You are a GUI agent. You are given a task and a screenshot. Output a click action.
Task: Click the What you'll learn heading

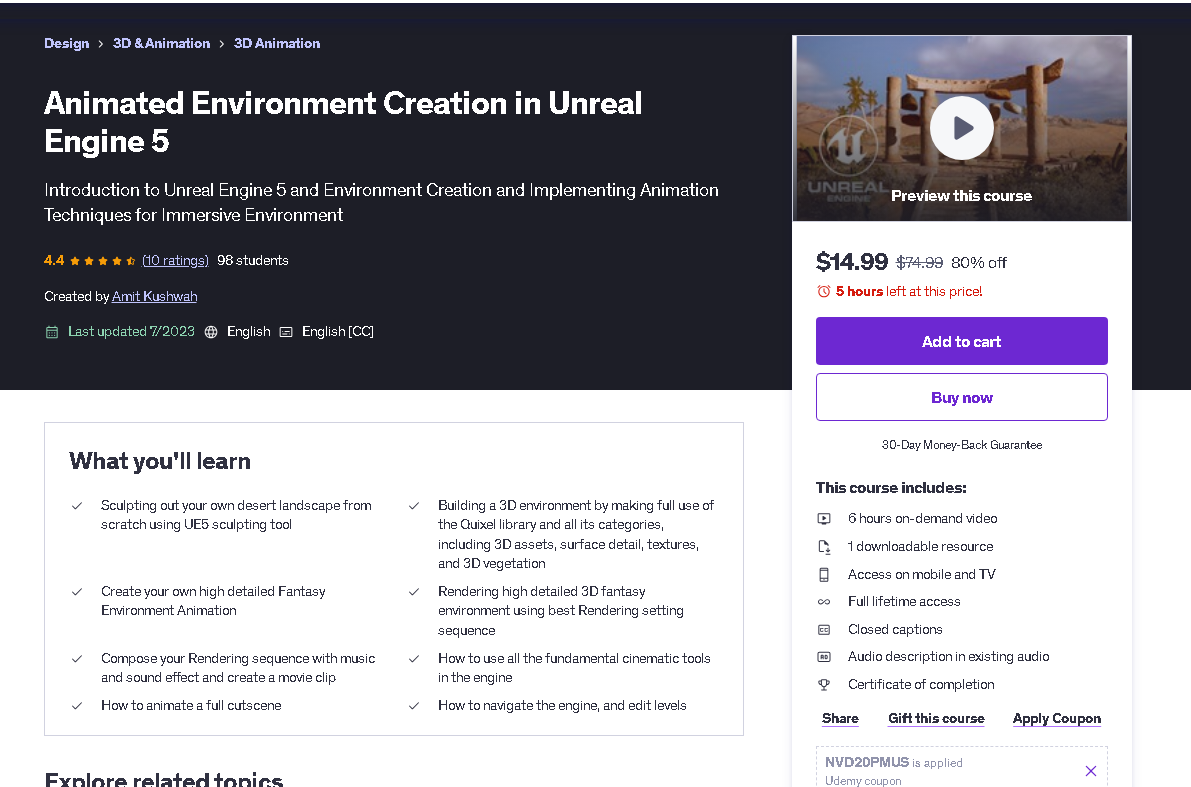coord(160,461)
